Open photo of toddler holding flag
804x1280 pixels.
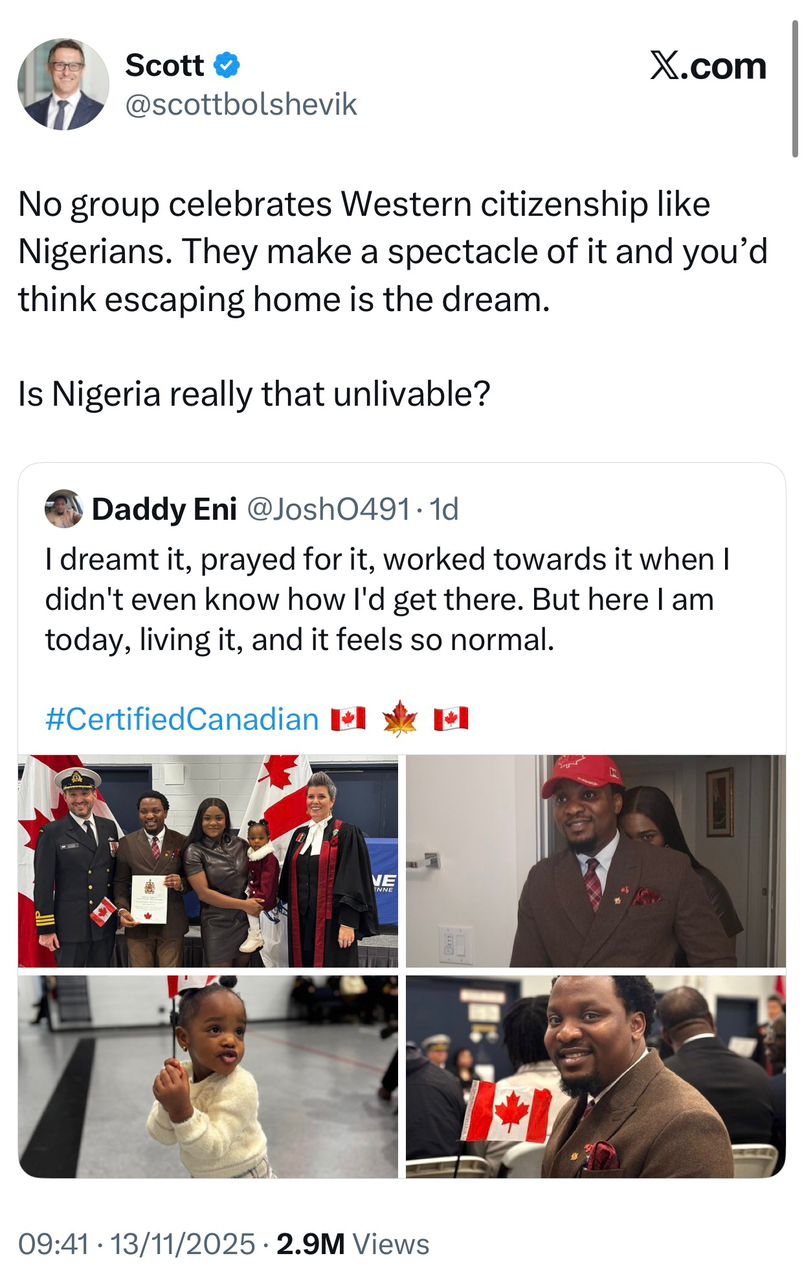207,1076
